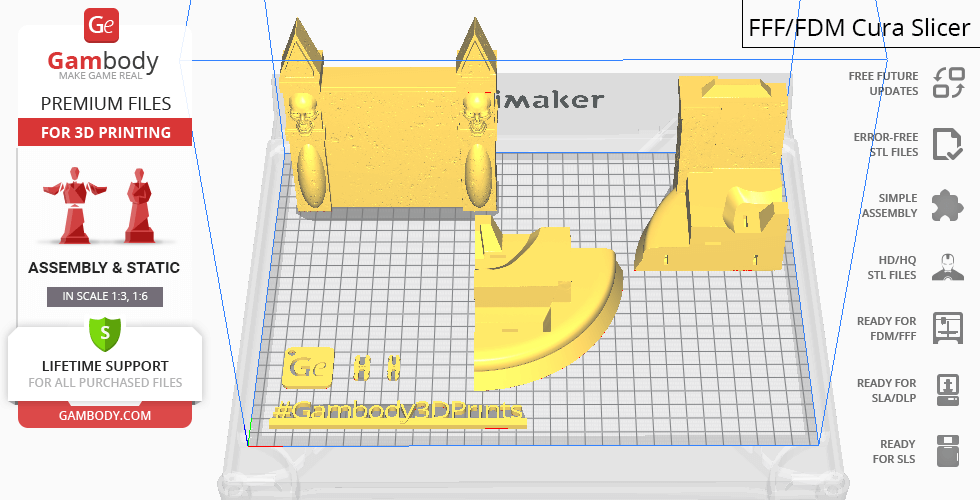
Task: Select the HD/HQ STL files icon
Action: [x=946, y=267]
